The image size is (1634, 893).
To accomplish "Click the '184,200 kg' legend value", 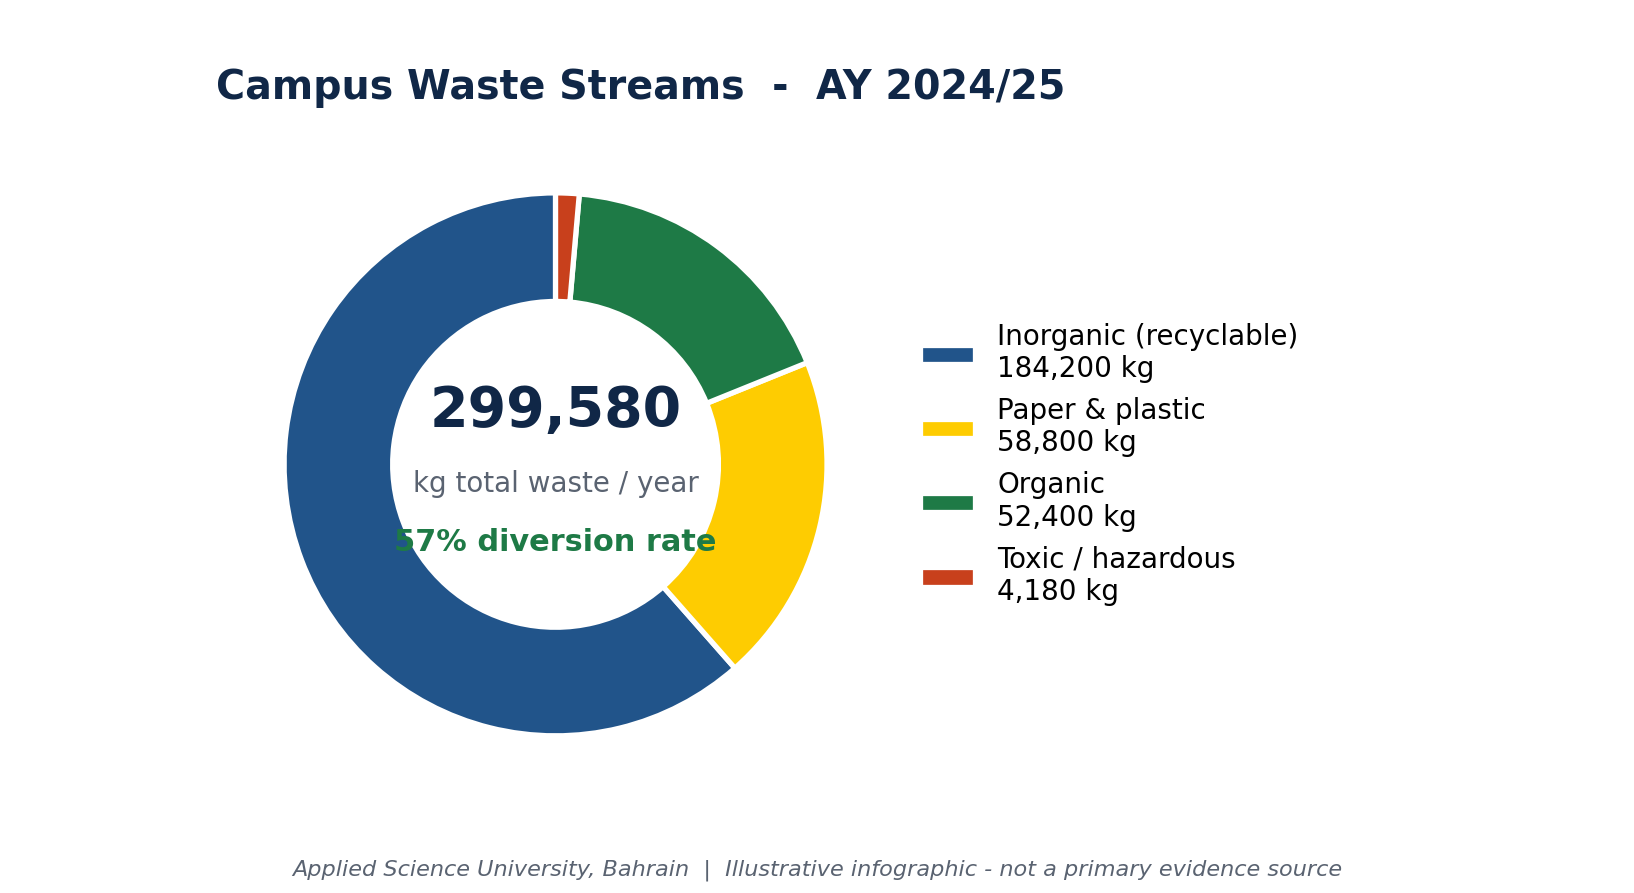I will [1075, 369].
